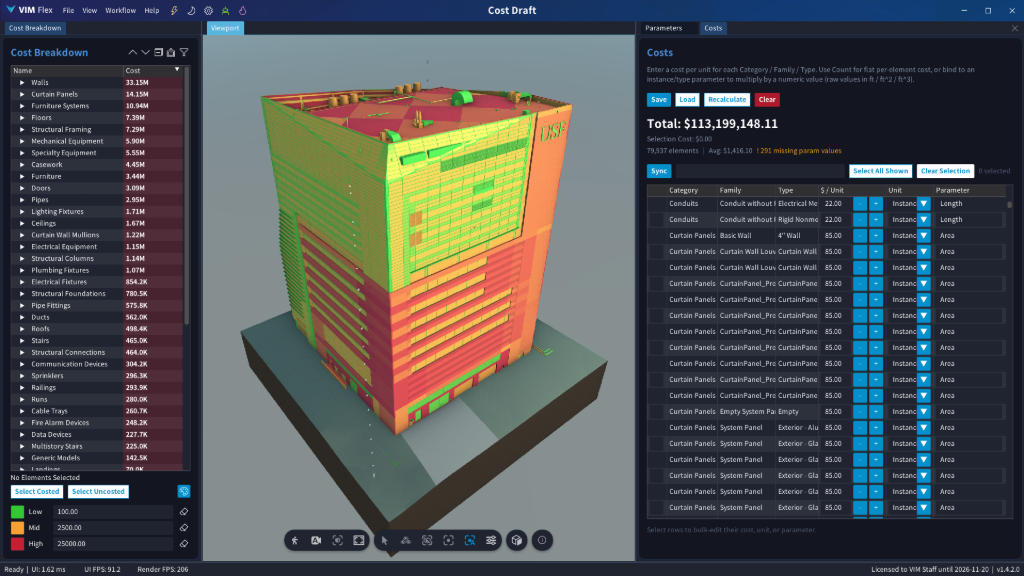This screenshot has width=1024, height=576.
Task: Open the File menu
Action: 68,10
